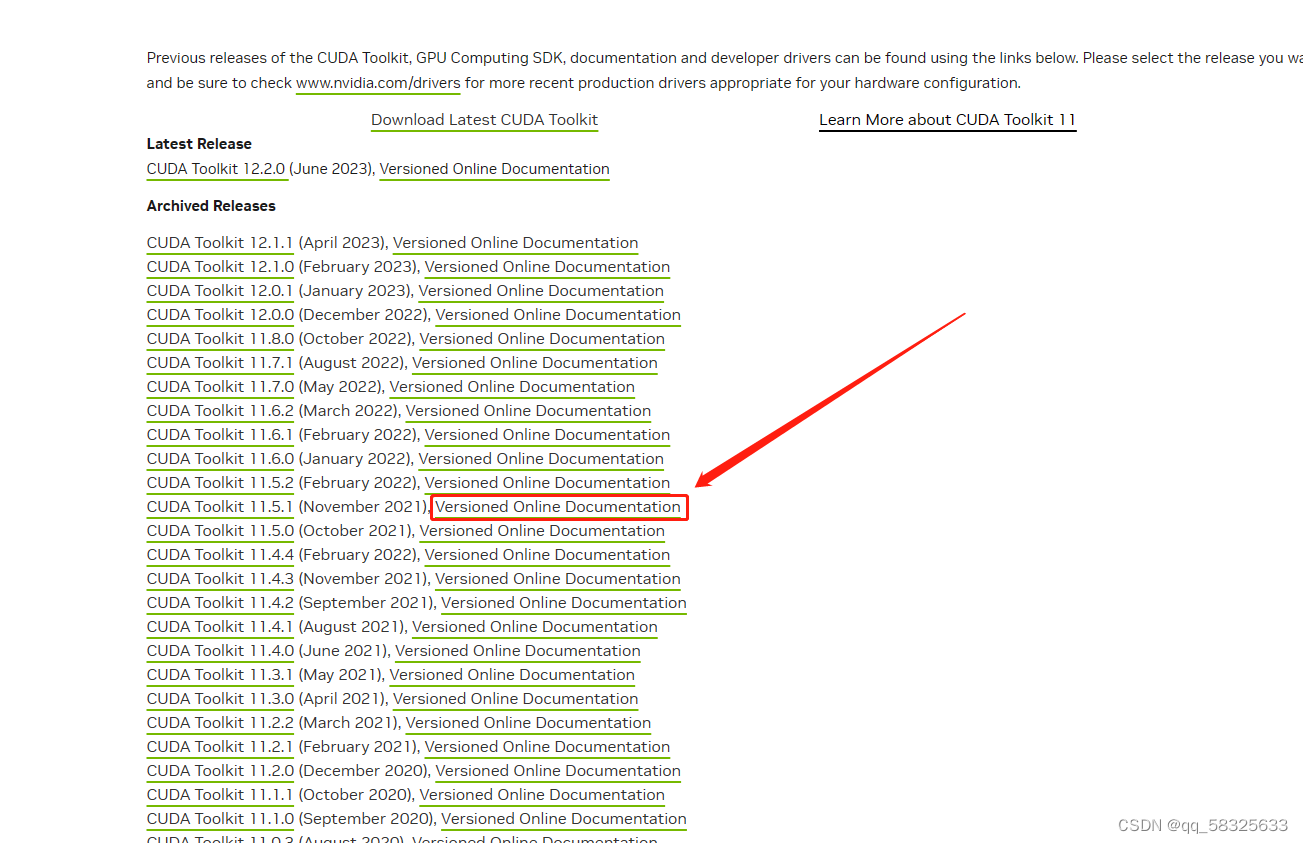The height and width of the screenshot is (843, 1303).
Task: Open documentation for CUDA Toolkit 11.5.2
Action: coord(547,483)
